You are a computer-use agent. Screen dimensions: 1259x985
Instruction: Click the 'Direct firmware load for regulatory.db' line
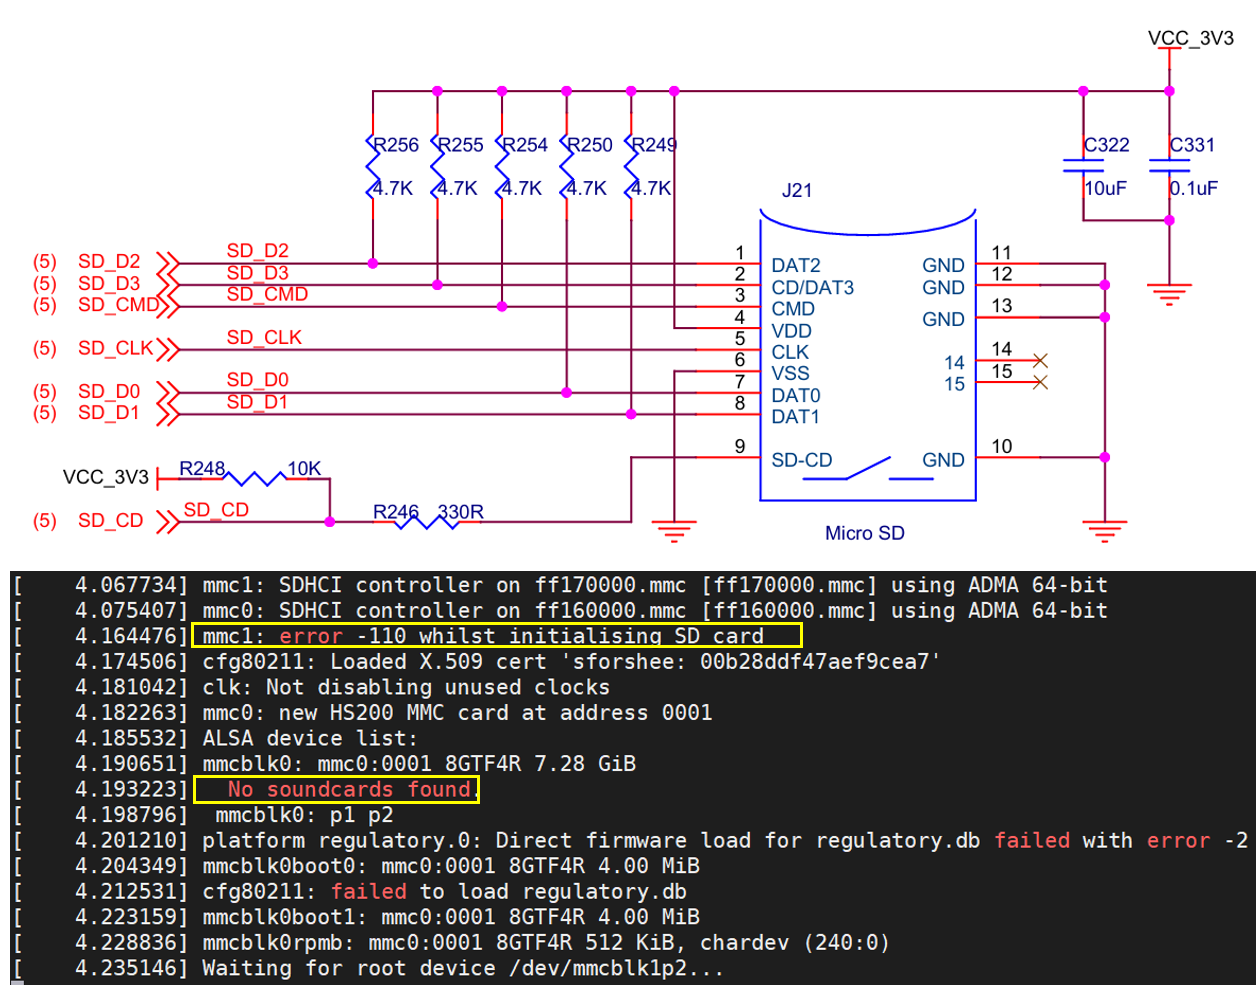point(725,841)
